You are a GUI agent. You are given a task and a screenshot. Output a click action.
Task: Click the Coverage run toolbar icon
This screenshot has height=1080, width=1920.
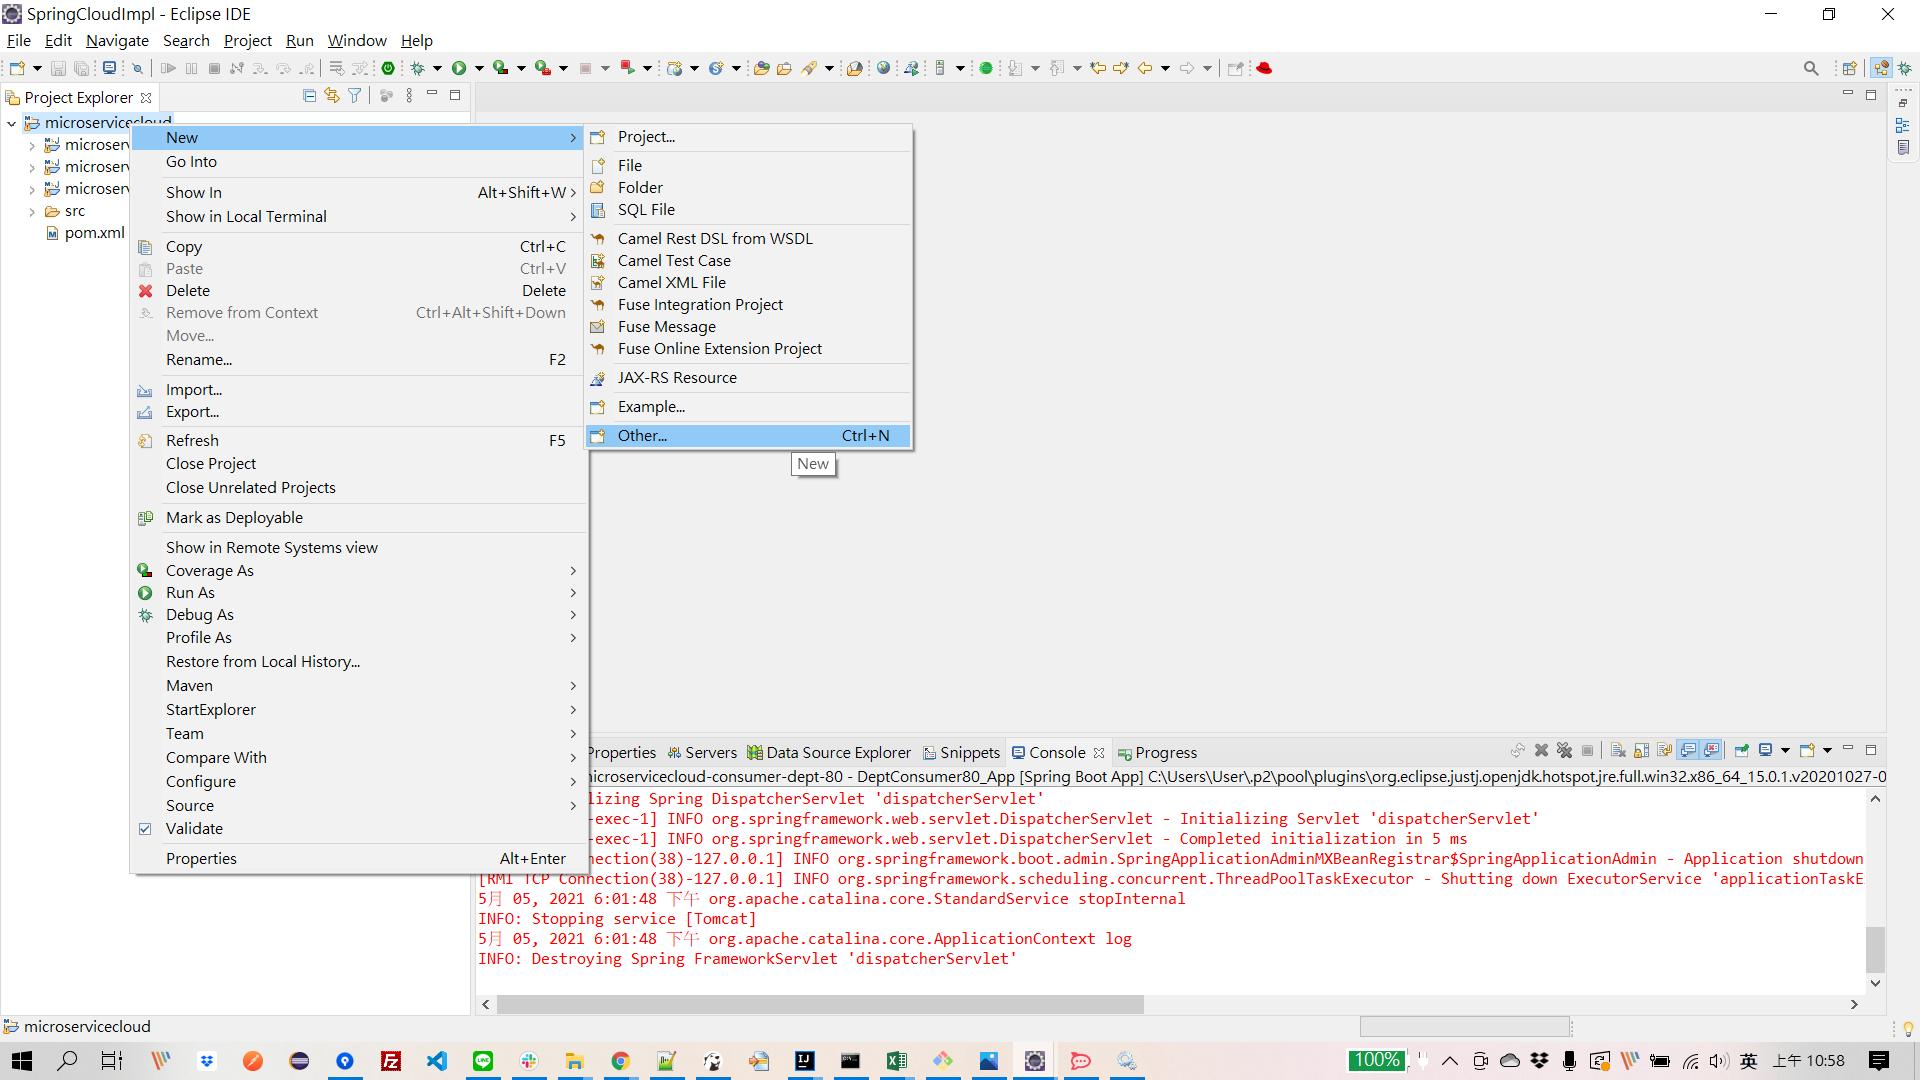point(500,68)
